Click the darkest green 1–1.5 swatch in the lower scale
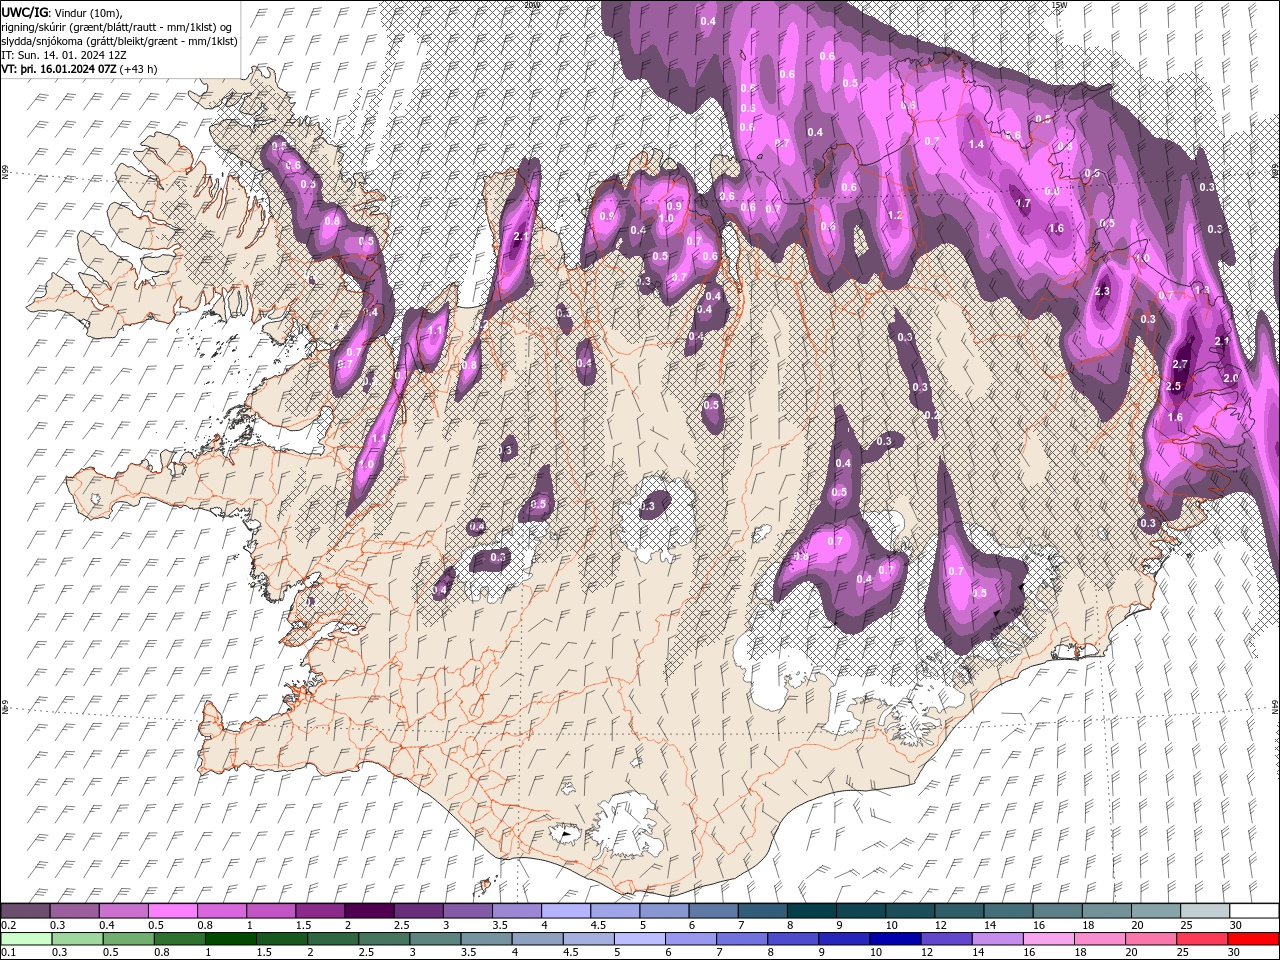Screen dimensions: 1280x960 (230, 938)
